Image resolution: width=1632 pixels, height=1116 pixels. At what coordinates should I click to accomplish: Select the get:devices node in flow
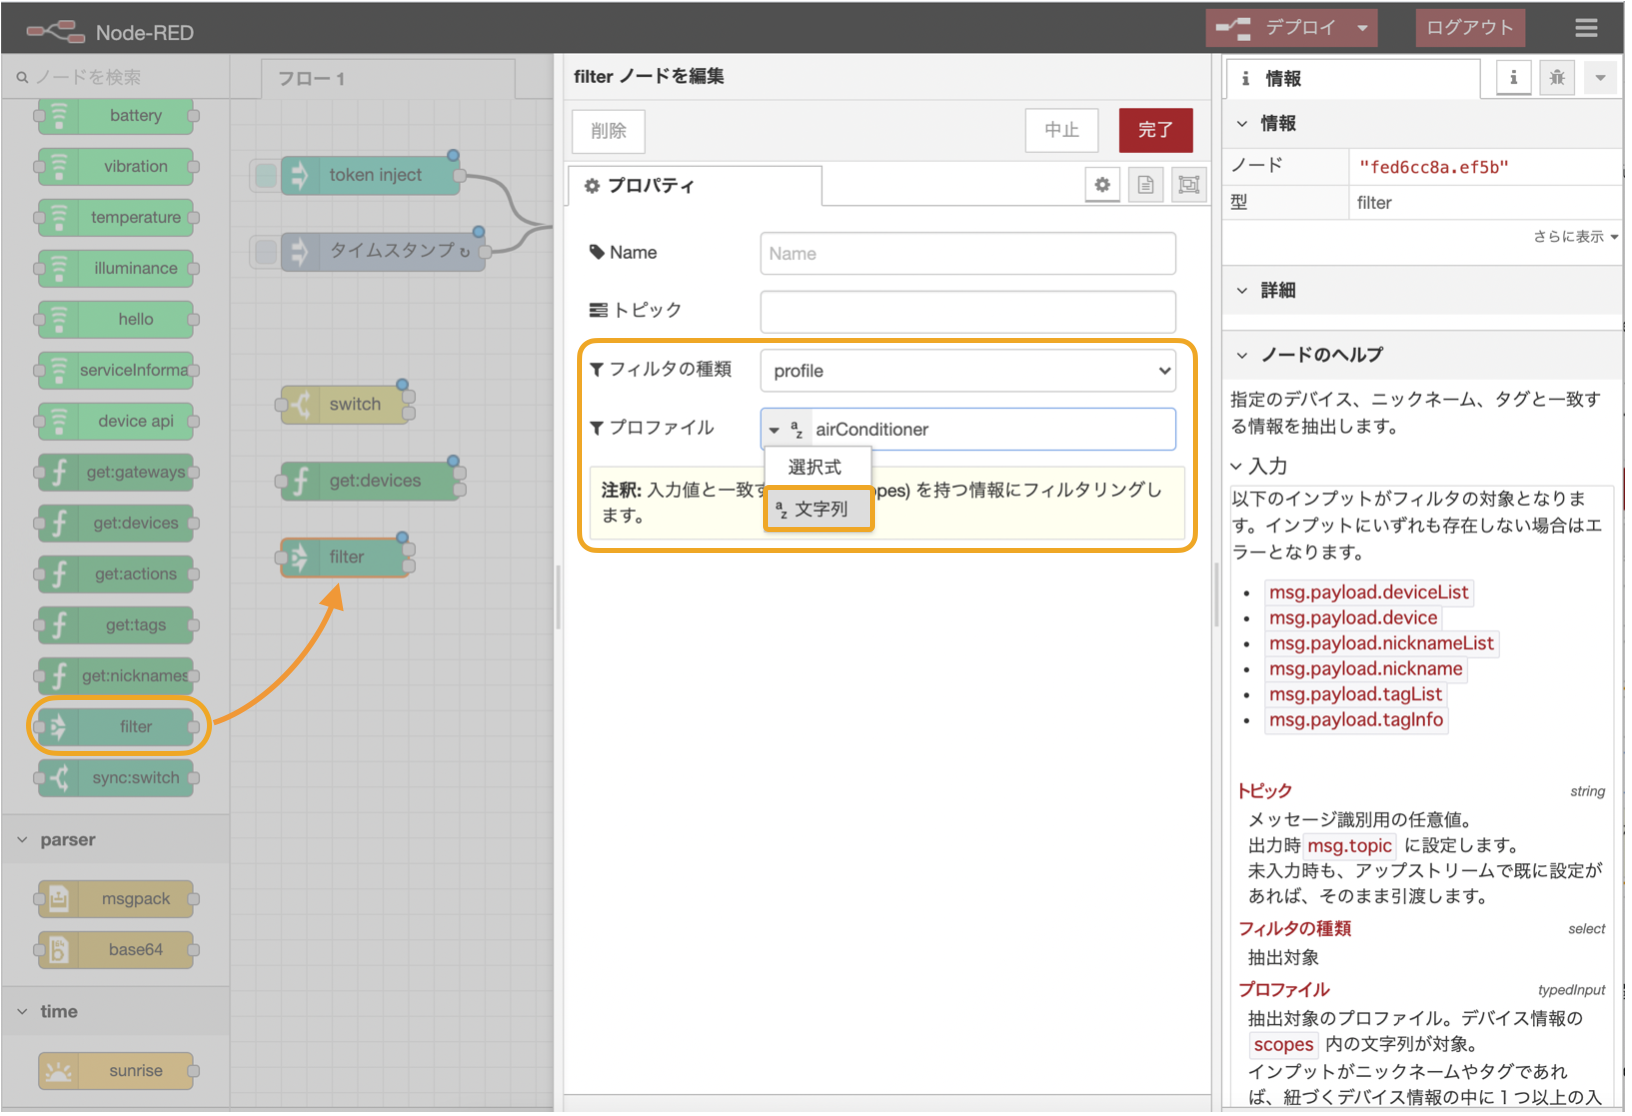[372, 482]
